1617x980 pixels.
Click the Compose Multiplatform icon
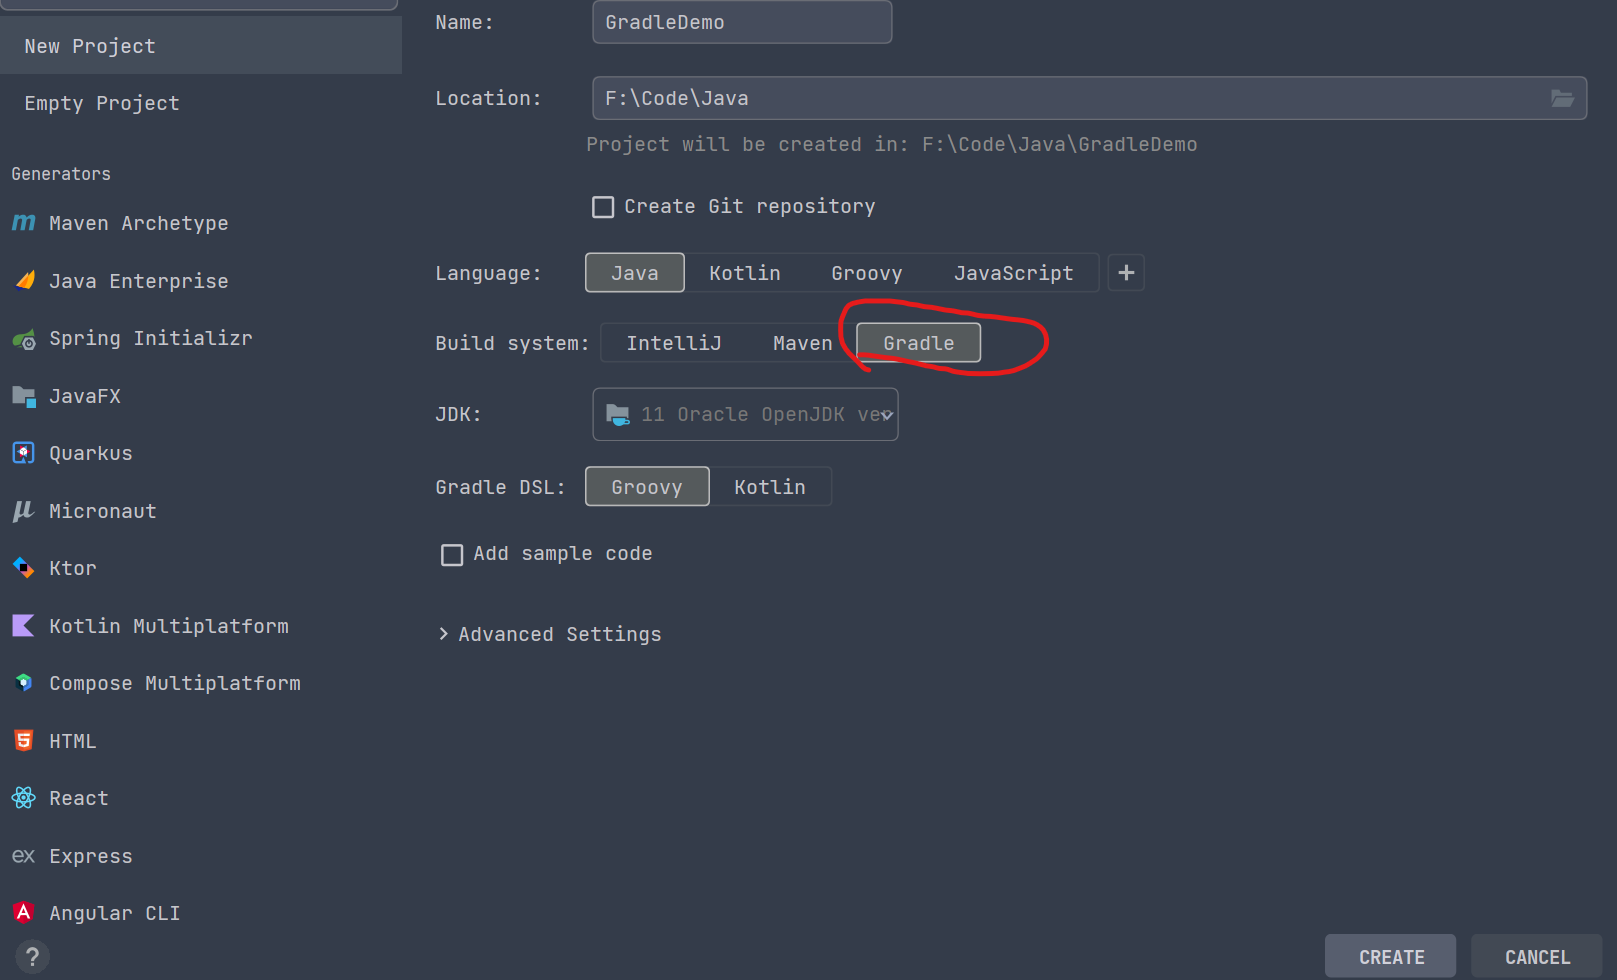click(24, 683)
